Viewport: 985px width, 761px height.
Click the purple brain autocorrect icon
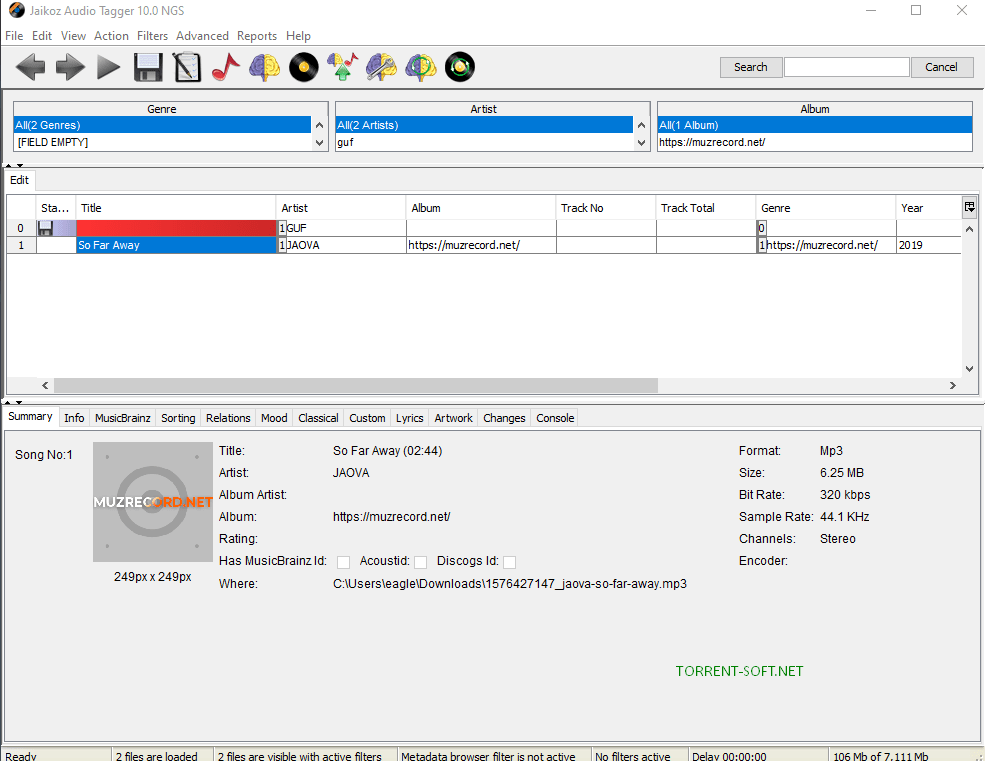tap(264, 67)
